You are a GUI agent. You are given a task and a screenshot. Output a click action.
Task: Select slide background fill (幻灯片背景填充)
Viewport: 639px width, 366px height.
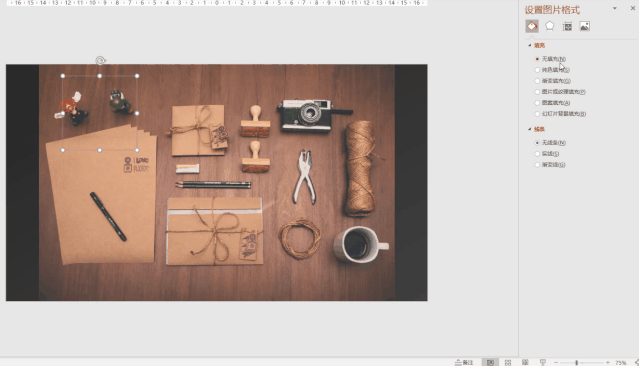(560, 114)
